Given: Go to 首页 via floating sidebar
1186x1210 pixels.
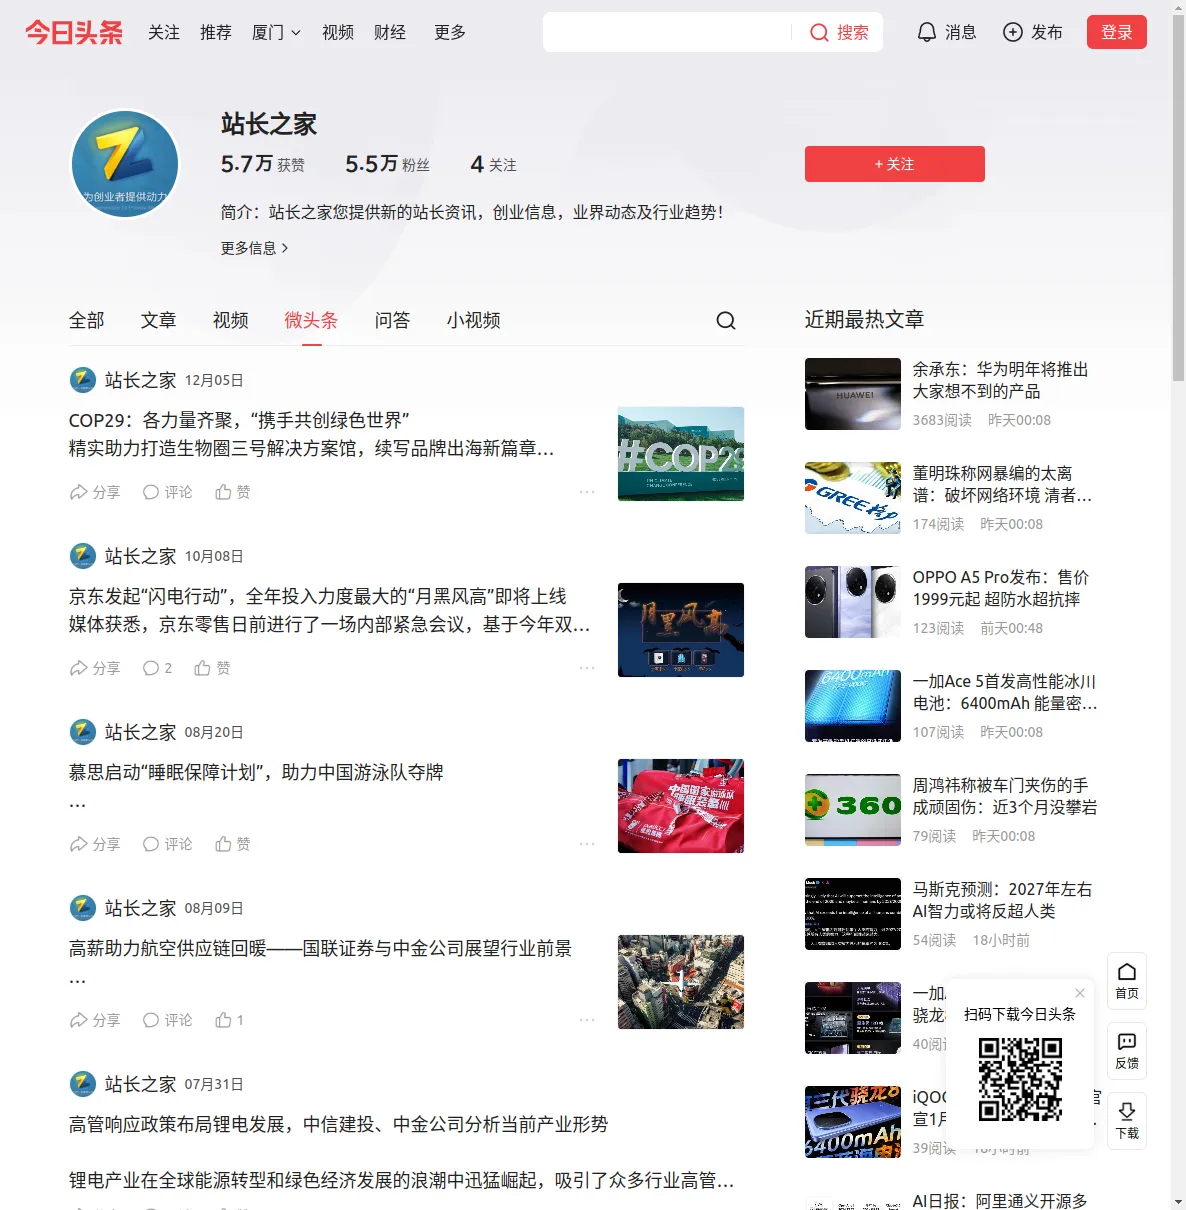Looking at the screenshot, I should tap(1127, 981).
